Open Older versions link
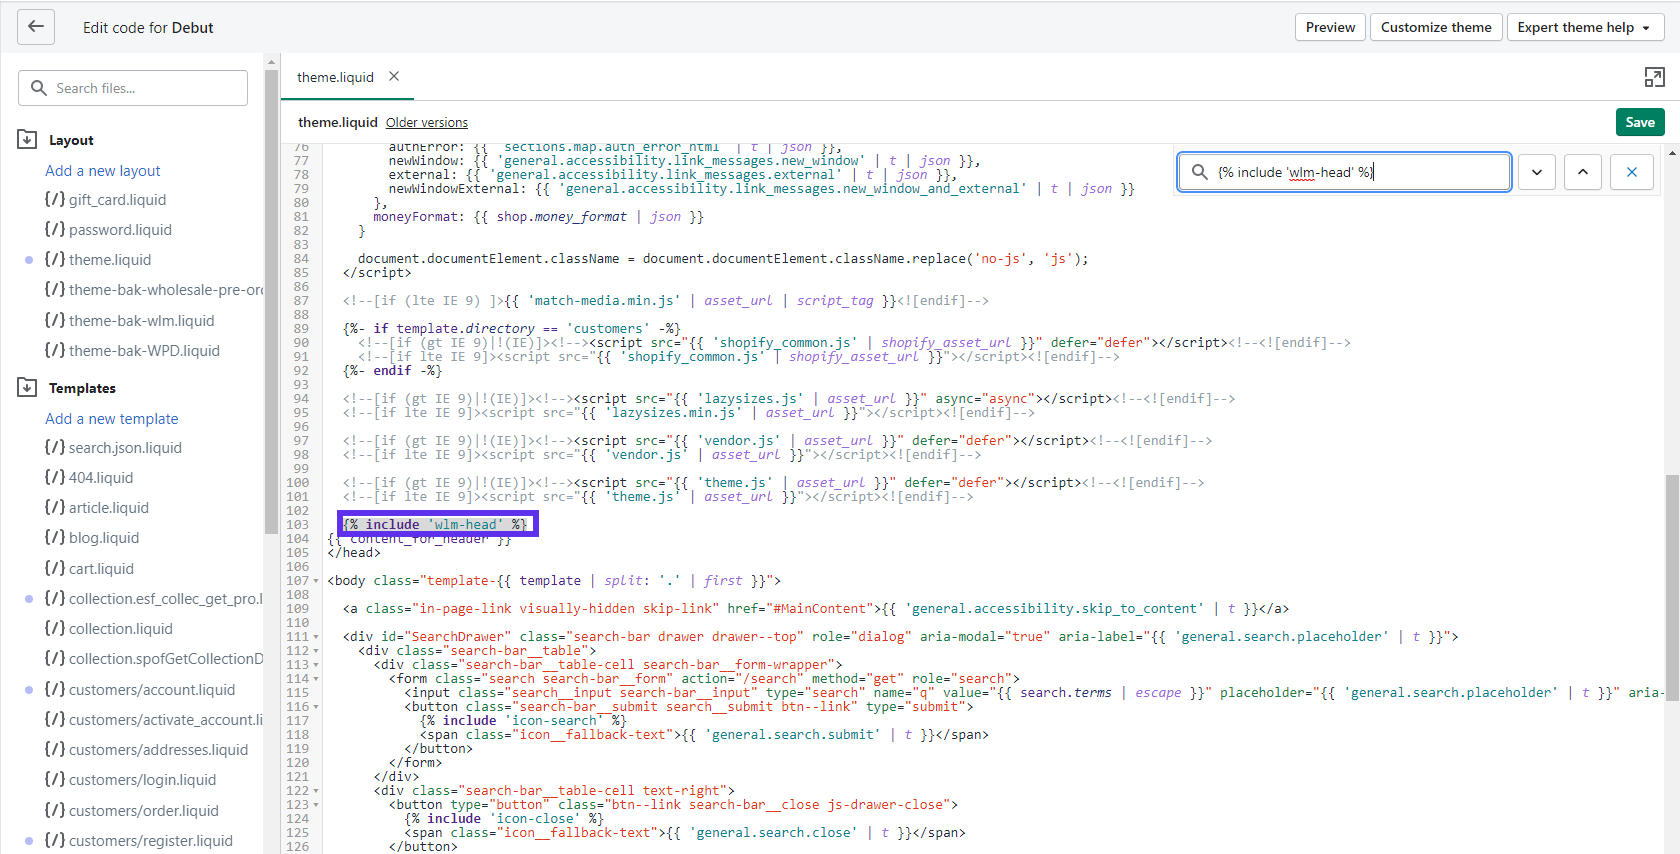Viewport: 1680px width, 854px height. pos(427,123)
